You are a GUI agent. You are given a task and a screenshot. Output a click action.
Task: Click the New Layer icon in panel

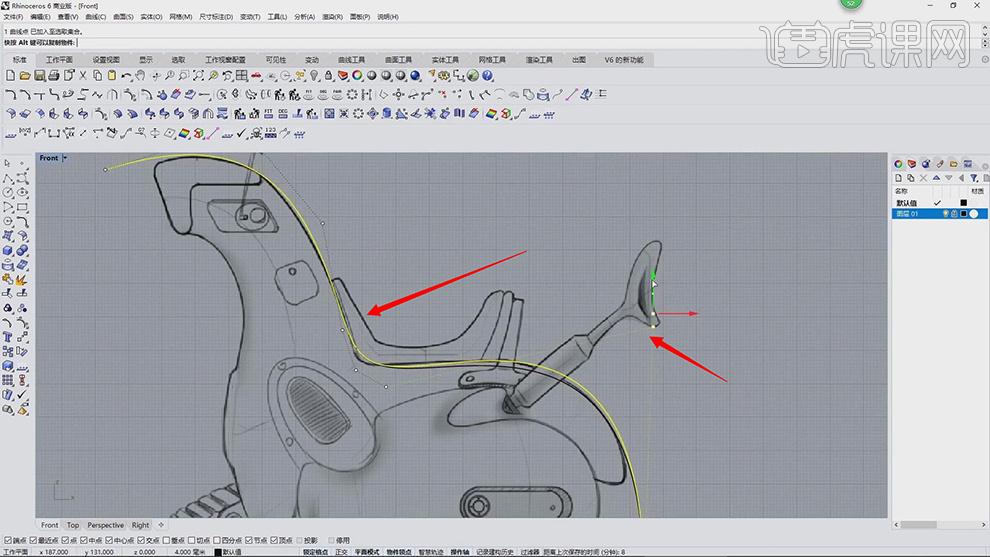point(898,178)
